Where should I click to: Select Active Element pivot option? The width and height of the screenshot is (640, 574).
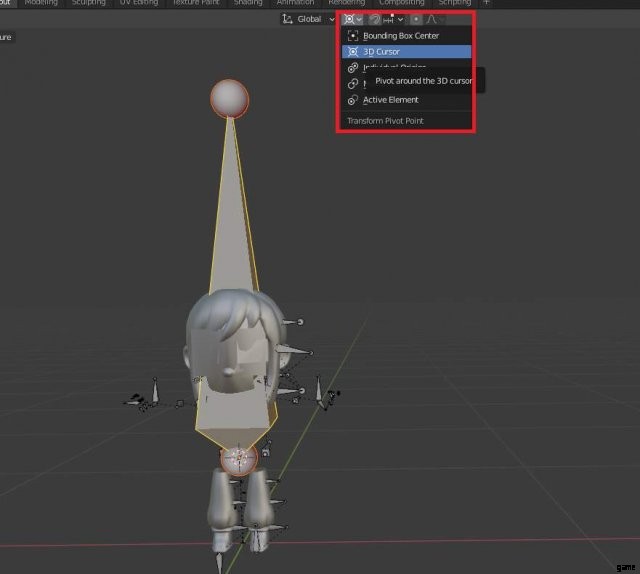coord(390,100)
